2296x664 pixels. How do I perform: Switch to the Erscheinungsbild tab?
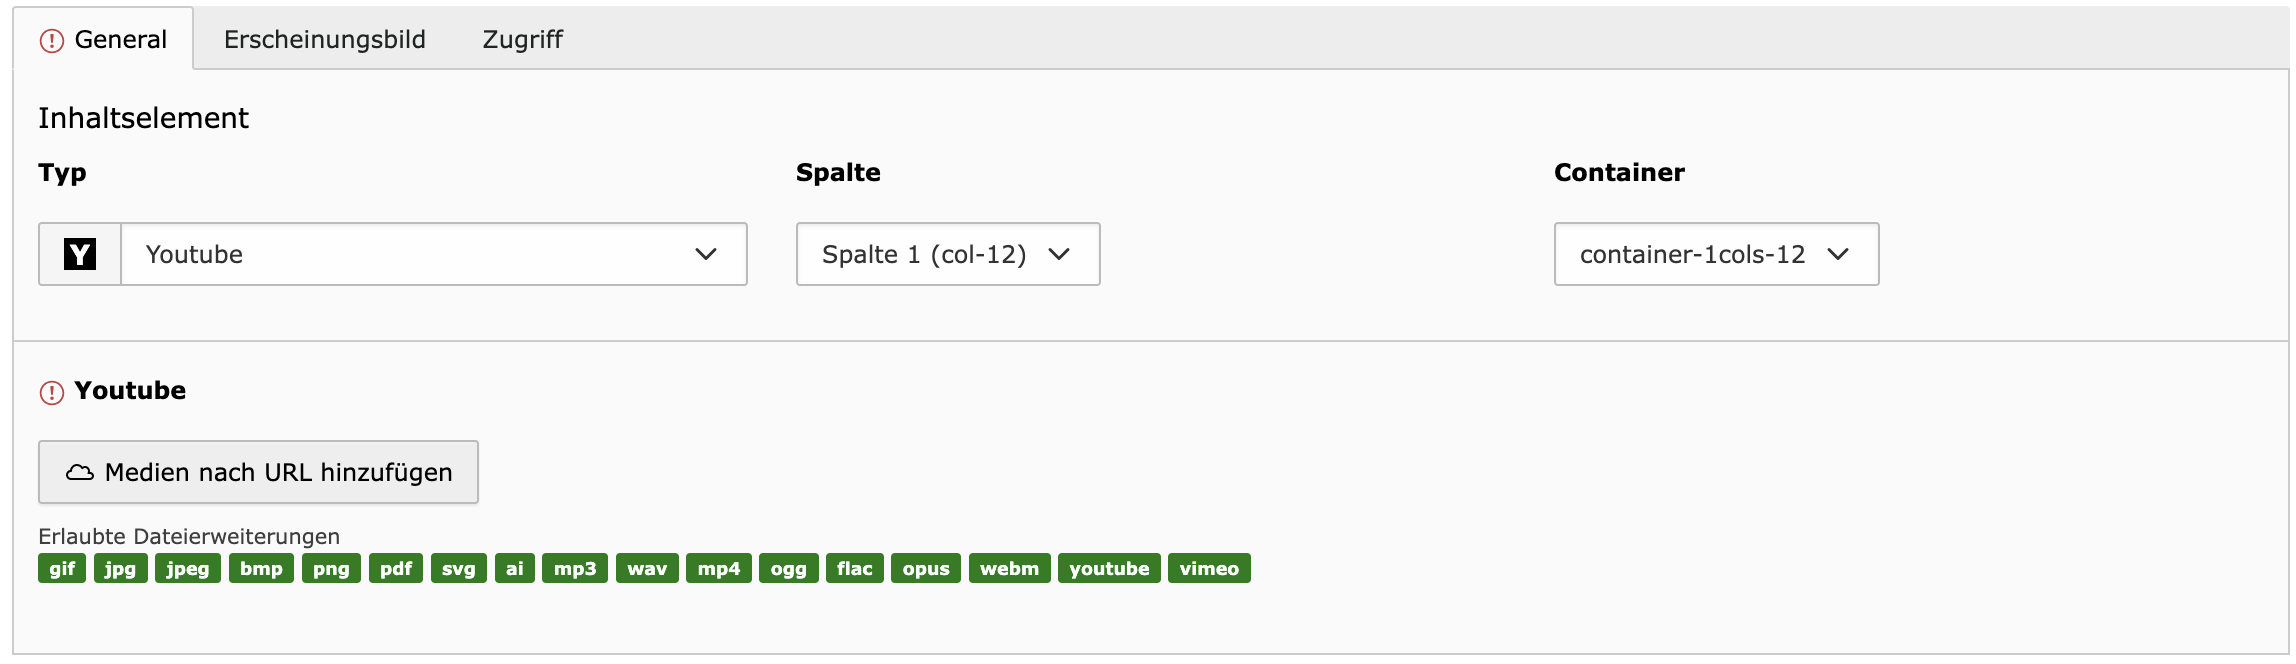[324, 39]
